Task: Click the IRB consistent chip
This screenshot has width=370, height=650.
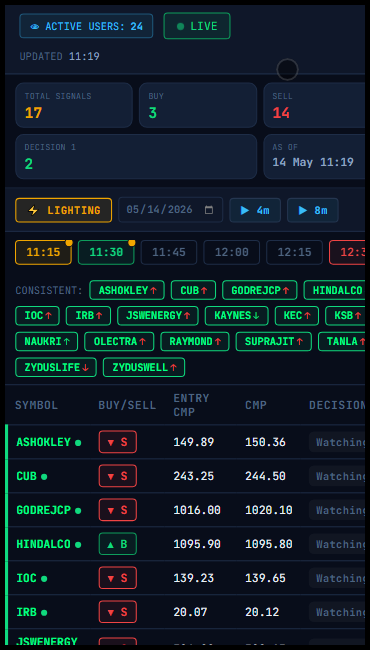Action: [88, 316]
